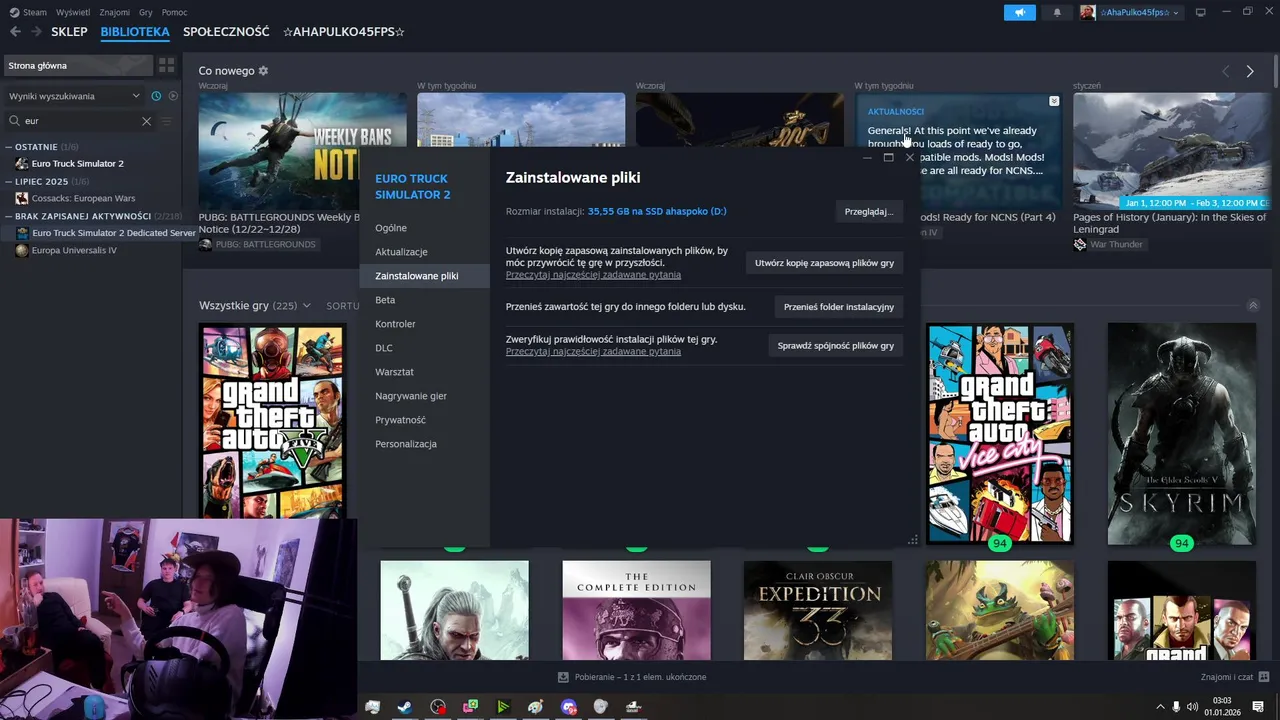Open advanced filter options beside search
1280x720 pixels.
167,121
